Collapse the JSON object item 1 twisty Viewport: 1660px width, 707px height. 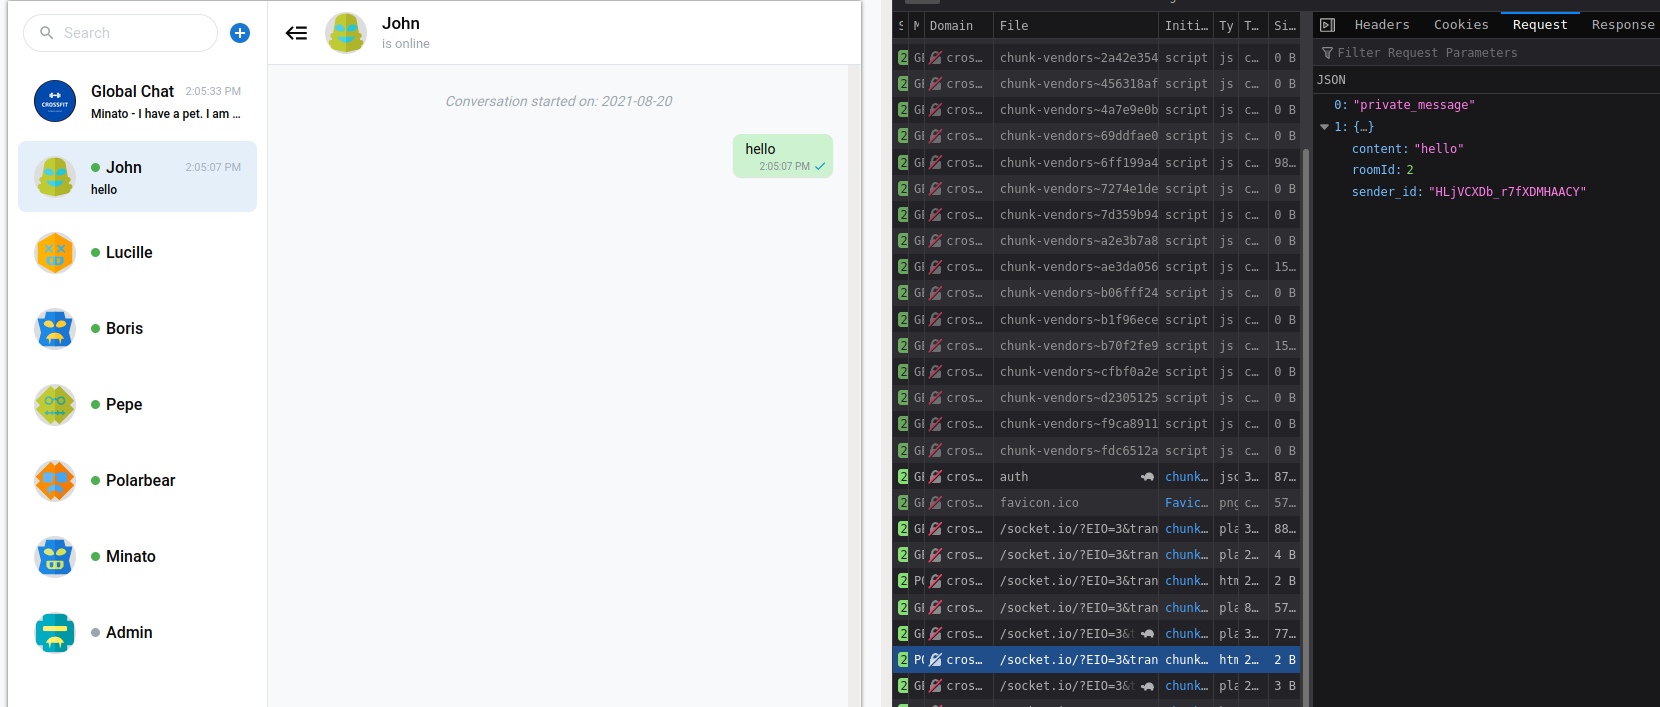[1325, 127]
